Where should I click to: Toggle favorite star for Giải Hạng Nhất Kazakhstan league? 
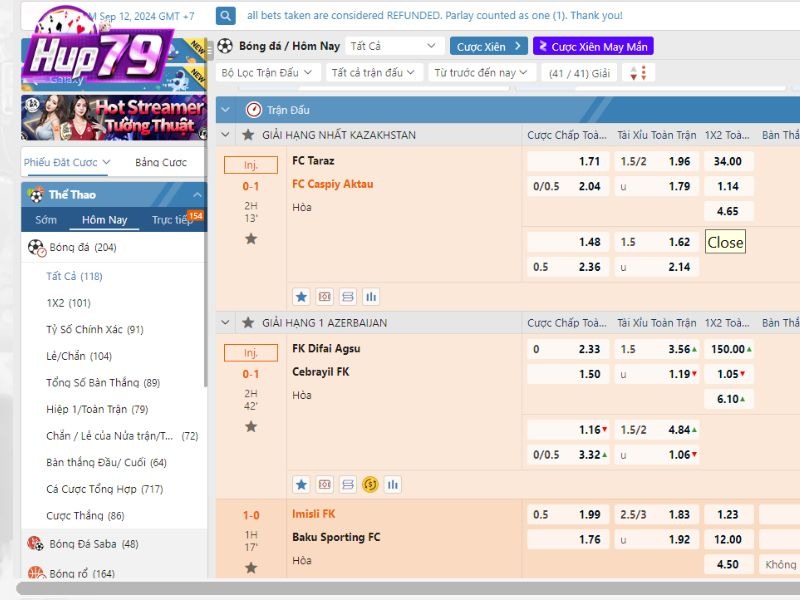tap(248, 135)
